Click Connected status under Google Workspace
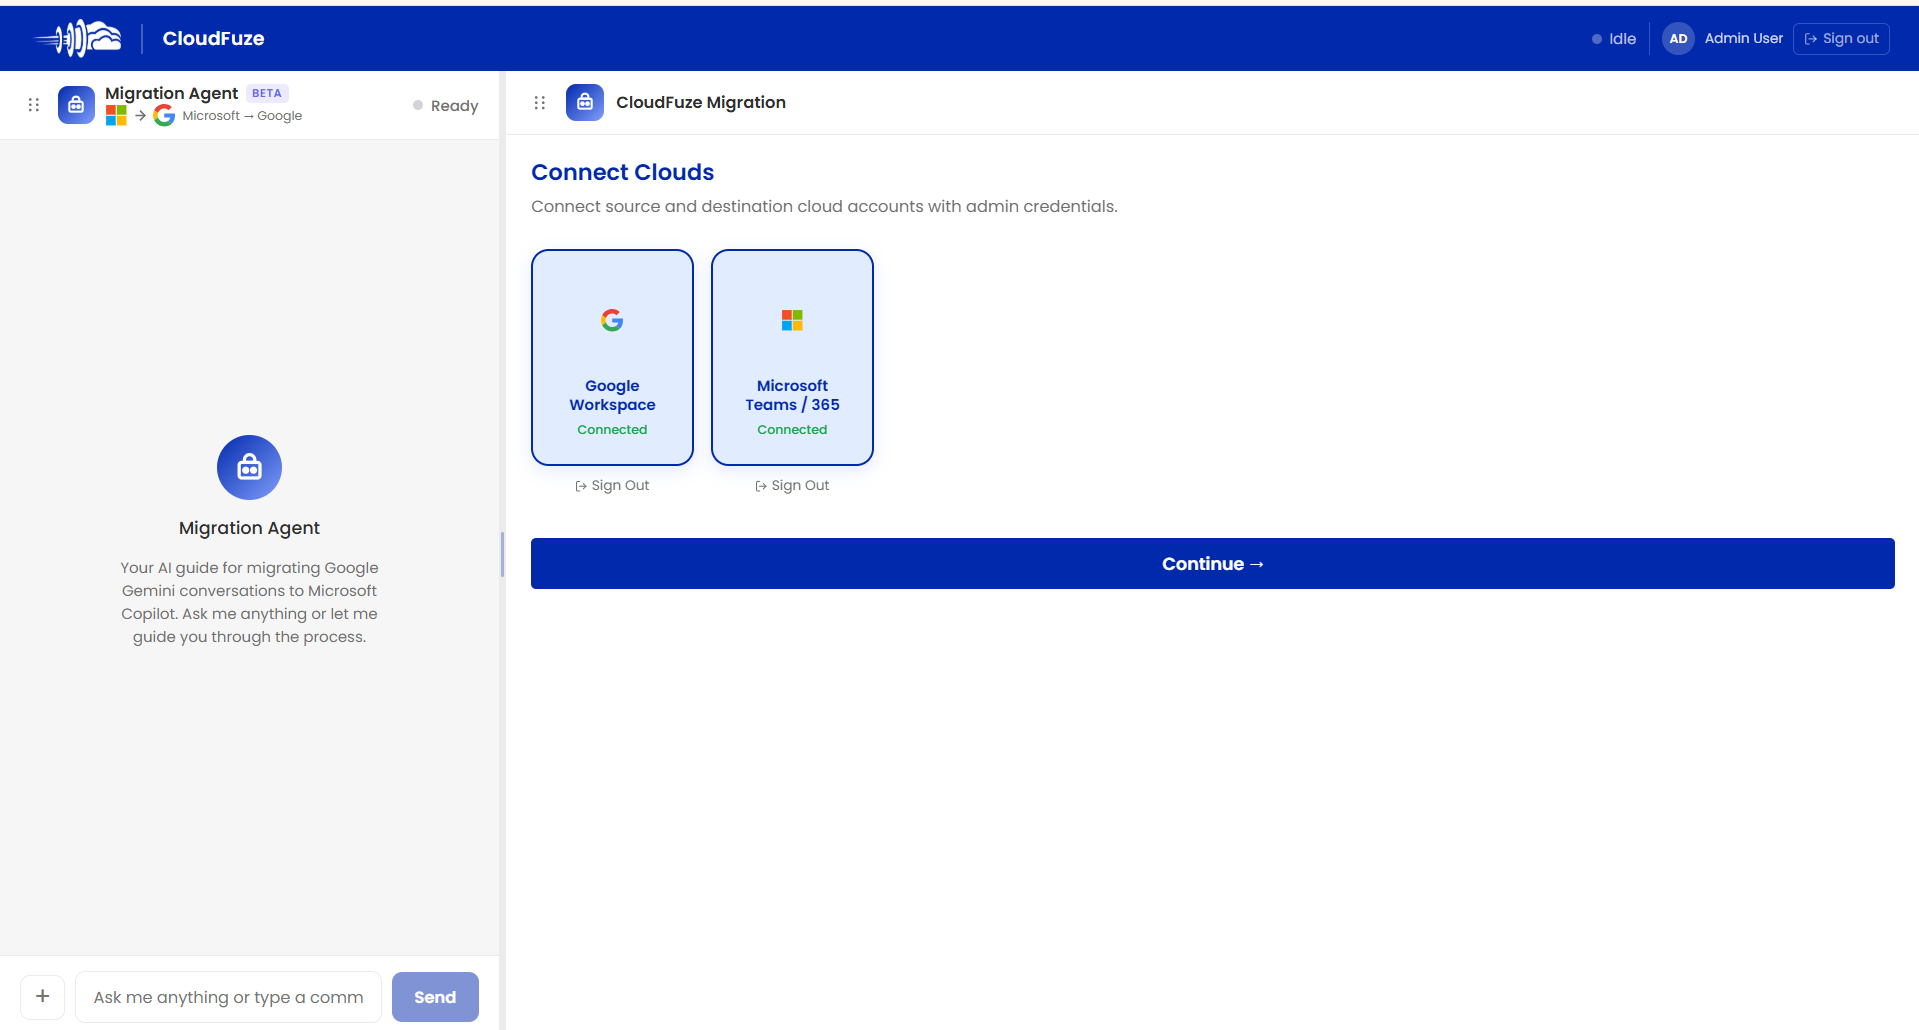1919x1030 pixels. click(x=612, y=430)
